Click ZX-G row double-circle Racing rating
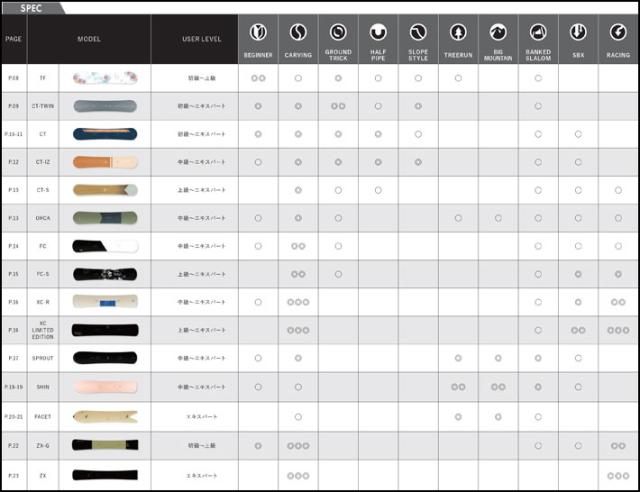This screenshot has width=640, height=492. point(618,446)
